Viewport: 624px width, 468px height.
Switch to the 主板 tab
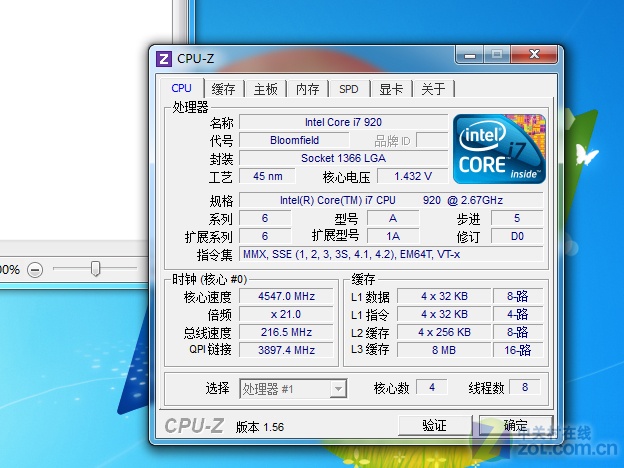[265, 89]
